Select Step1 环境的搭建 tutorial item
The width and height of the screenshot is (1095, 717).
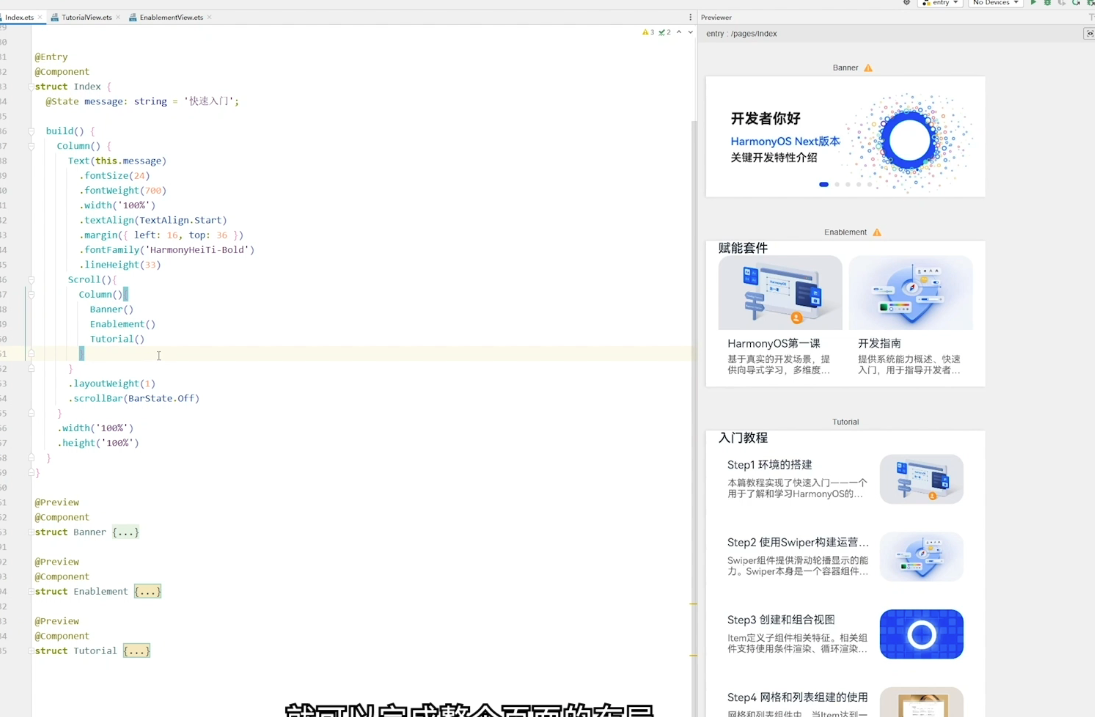[845, 479]
